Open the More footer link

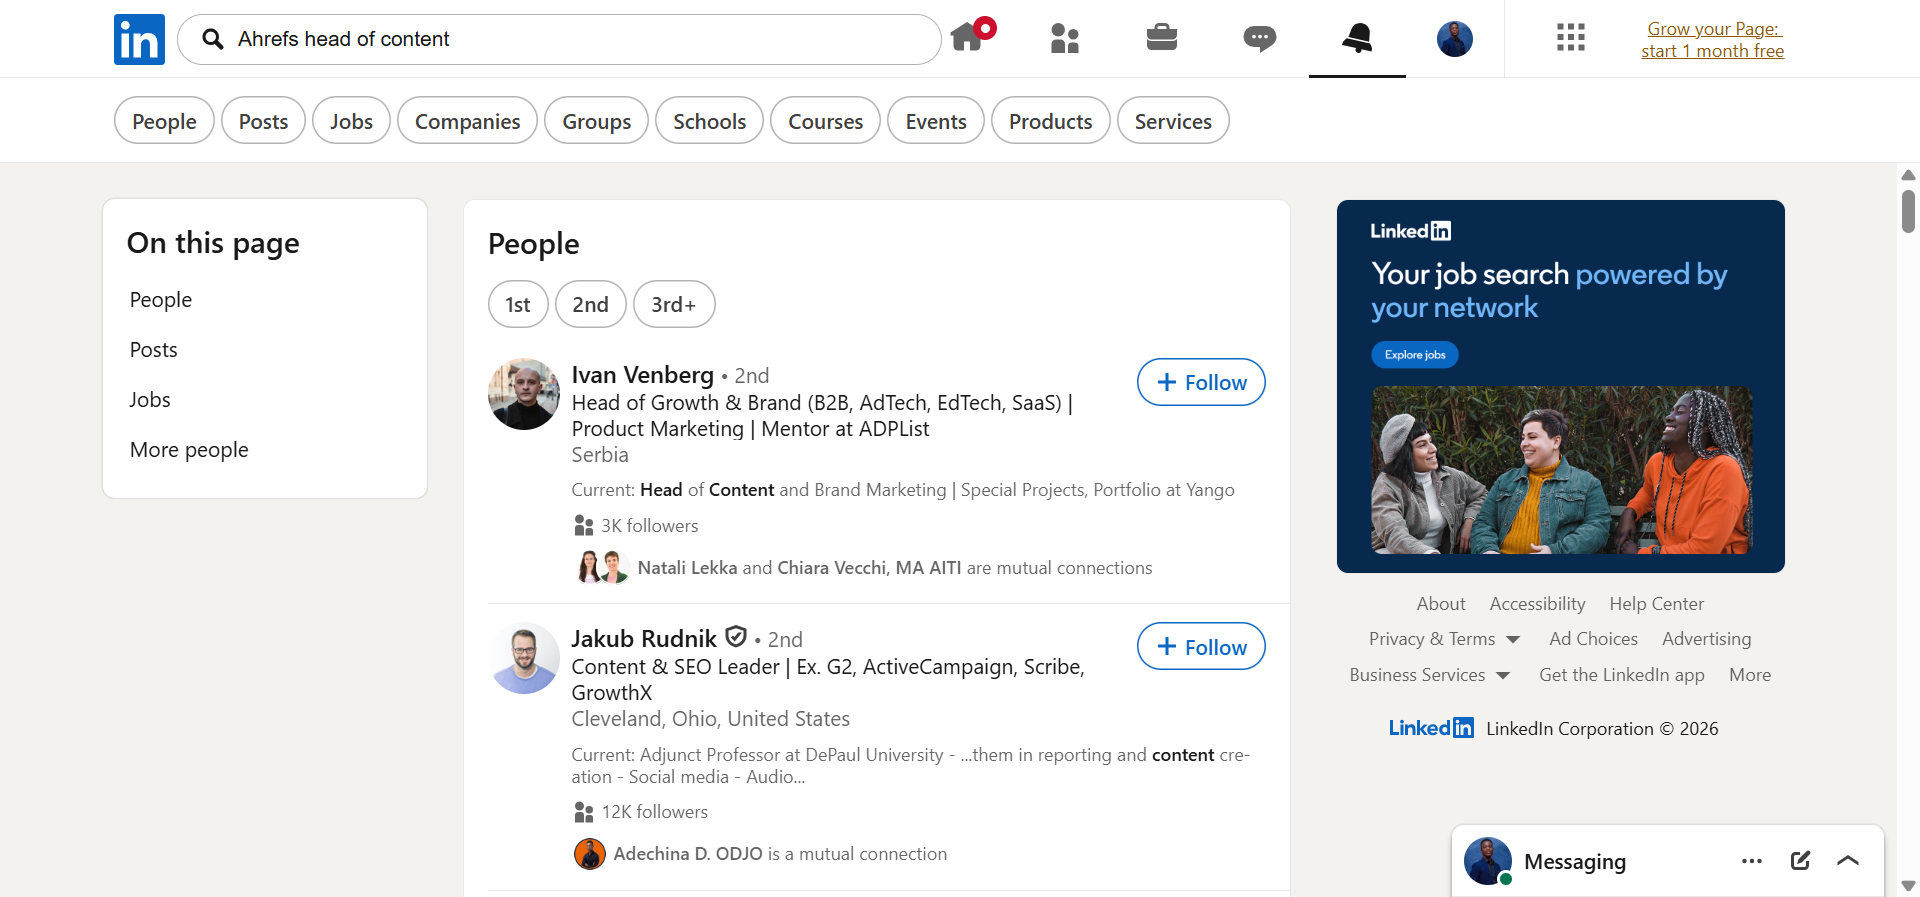click(x=1750, y=675)
